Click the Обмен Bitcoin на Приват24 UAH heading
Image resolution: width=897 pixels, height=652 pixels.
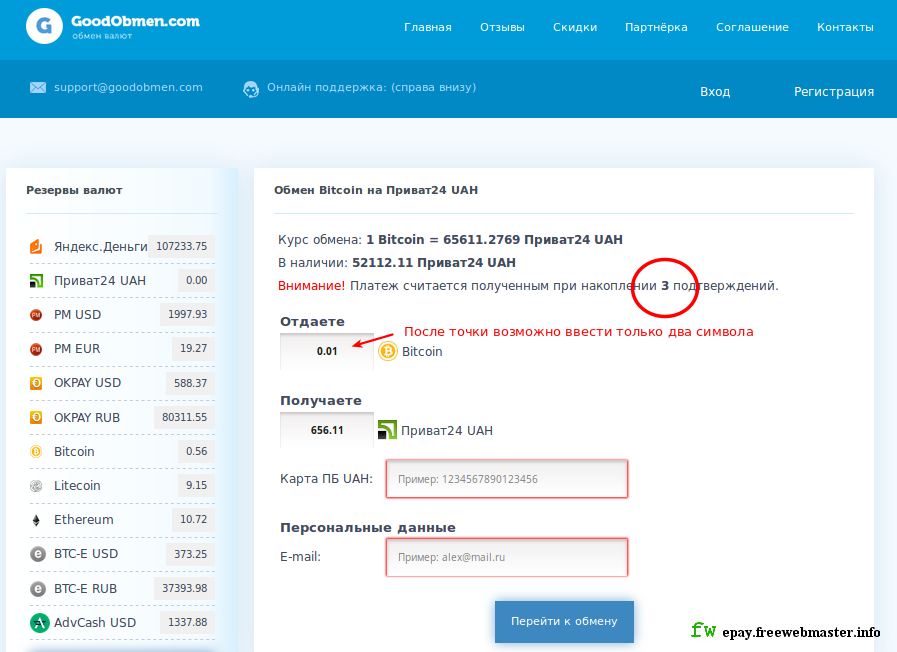tap(376, 190)
